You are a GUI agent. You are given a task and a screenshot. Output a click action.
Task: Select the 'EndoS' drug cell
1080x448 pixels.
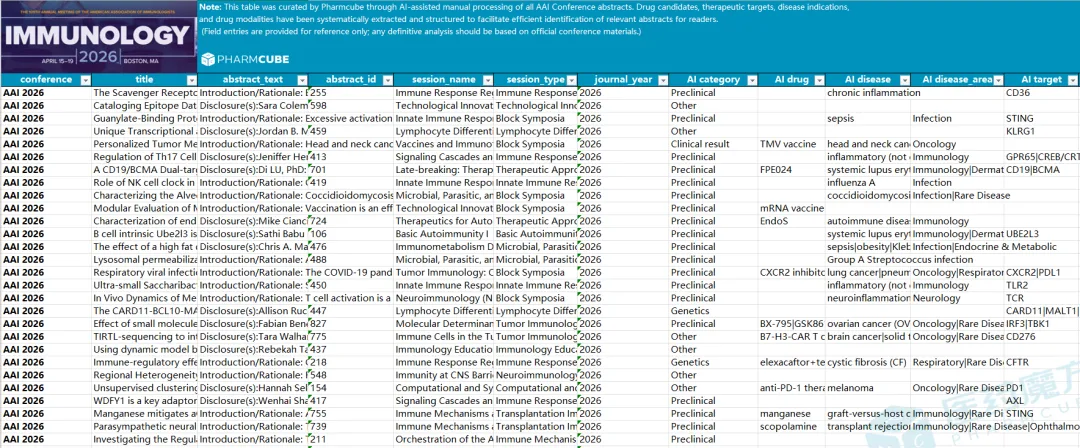(x=791, y=221)
